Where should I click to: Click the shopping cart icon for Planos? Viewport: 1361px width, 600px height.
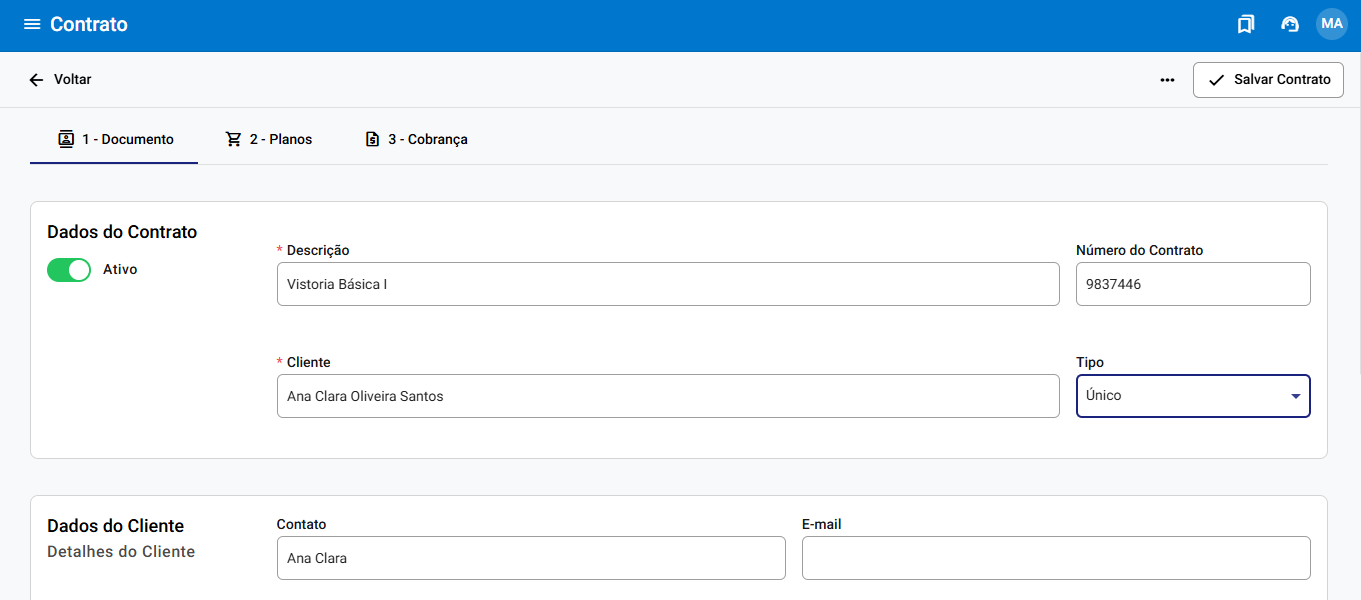[233, 139]
